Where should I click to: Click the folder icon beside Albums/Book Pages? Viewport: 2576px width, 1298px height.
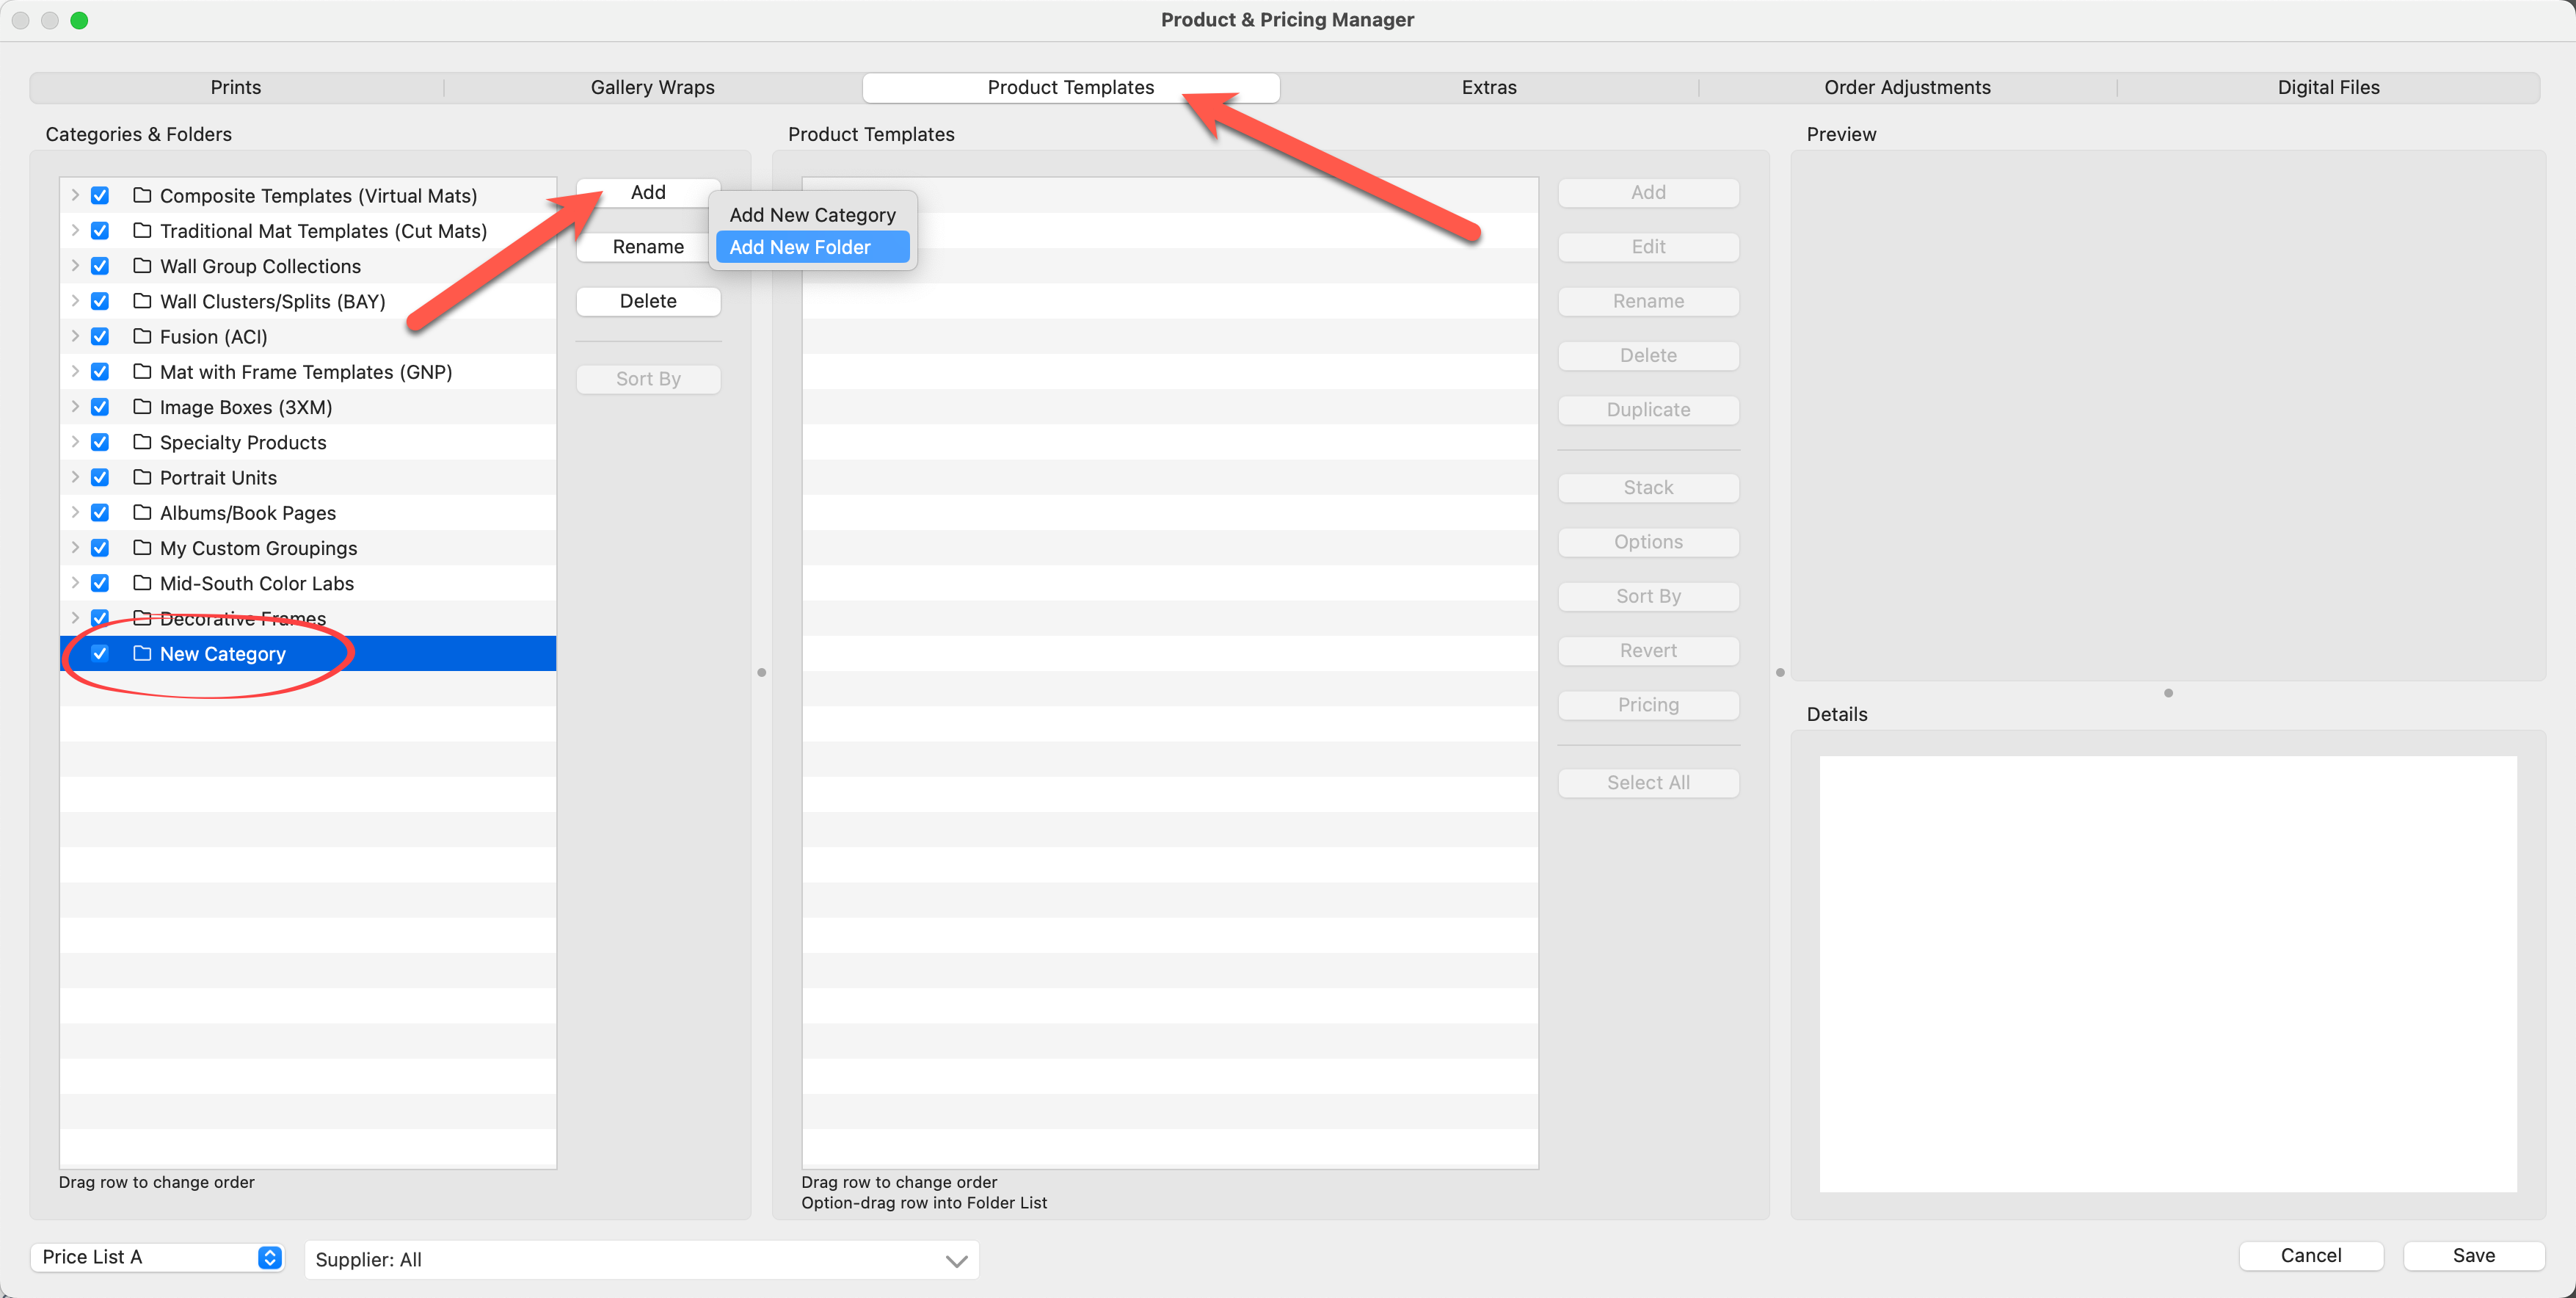click(x=142, y=512)
